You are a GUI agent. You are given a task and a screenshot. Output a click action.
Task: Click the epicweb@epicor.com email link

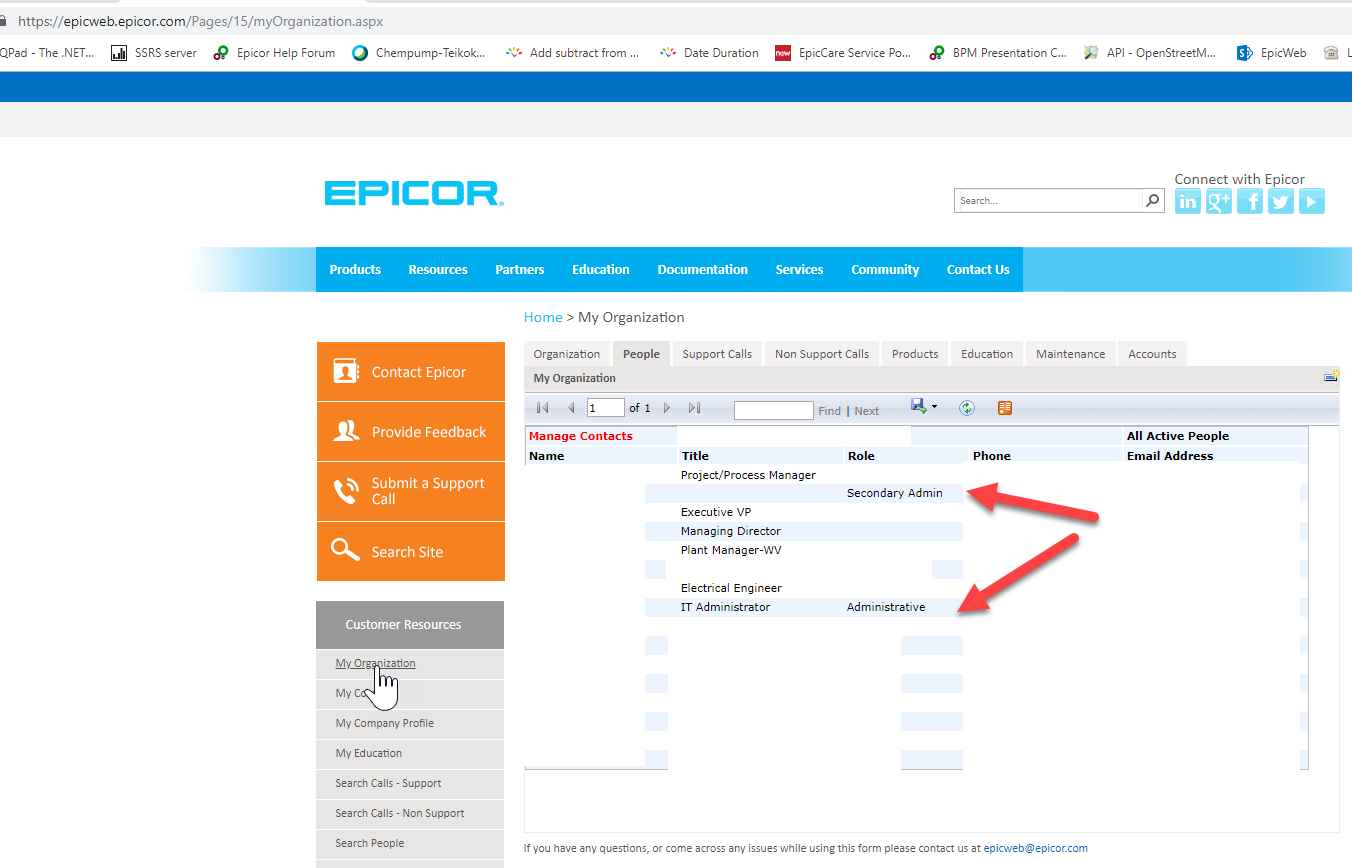point(1036,848)
